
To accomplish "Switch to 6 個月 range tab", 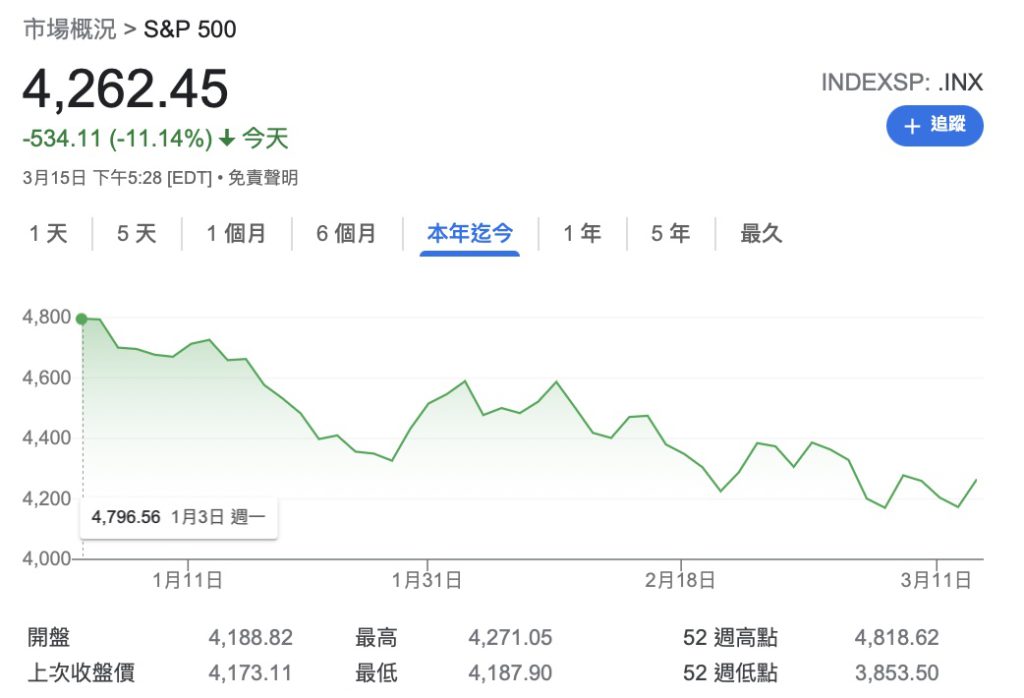I will click(346, 234).
